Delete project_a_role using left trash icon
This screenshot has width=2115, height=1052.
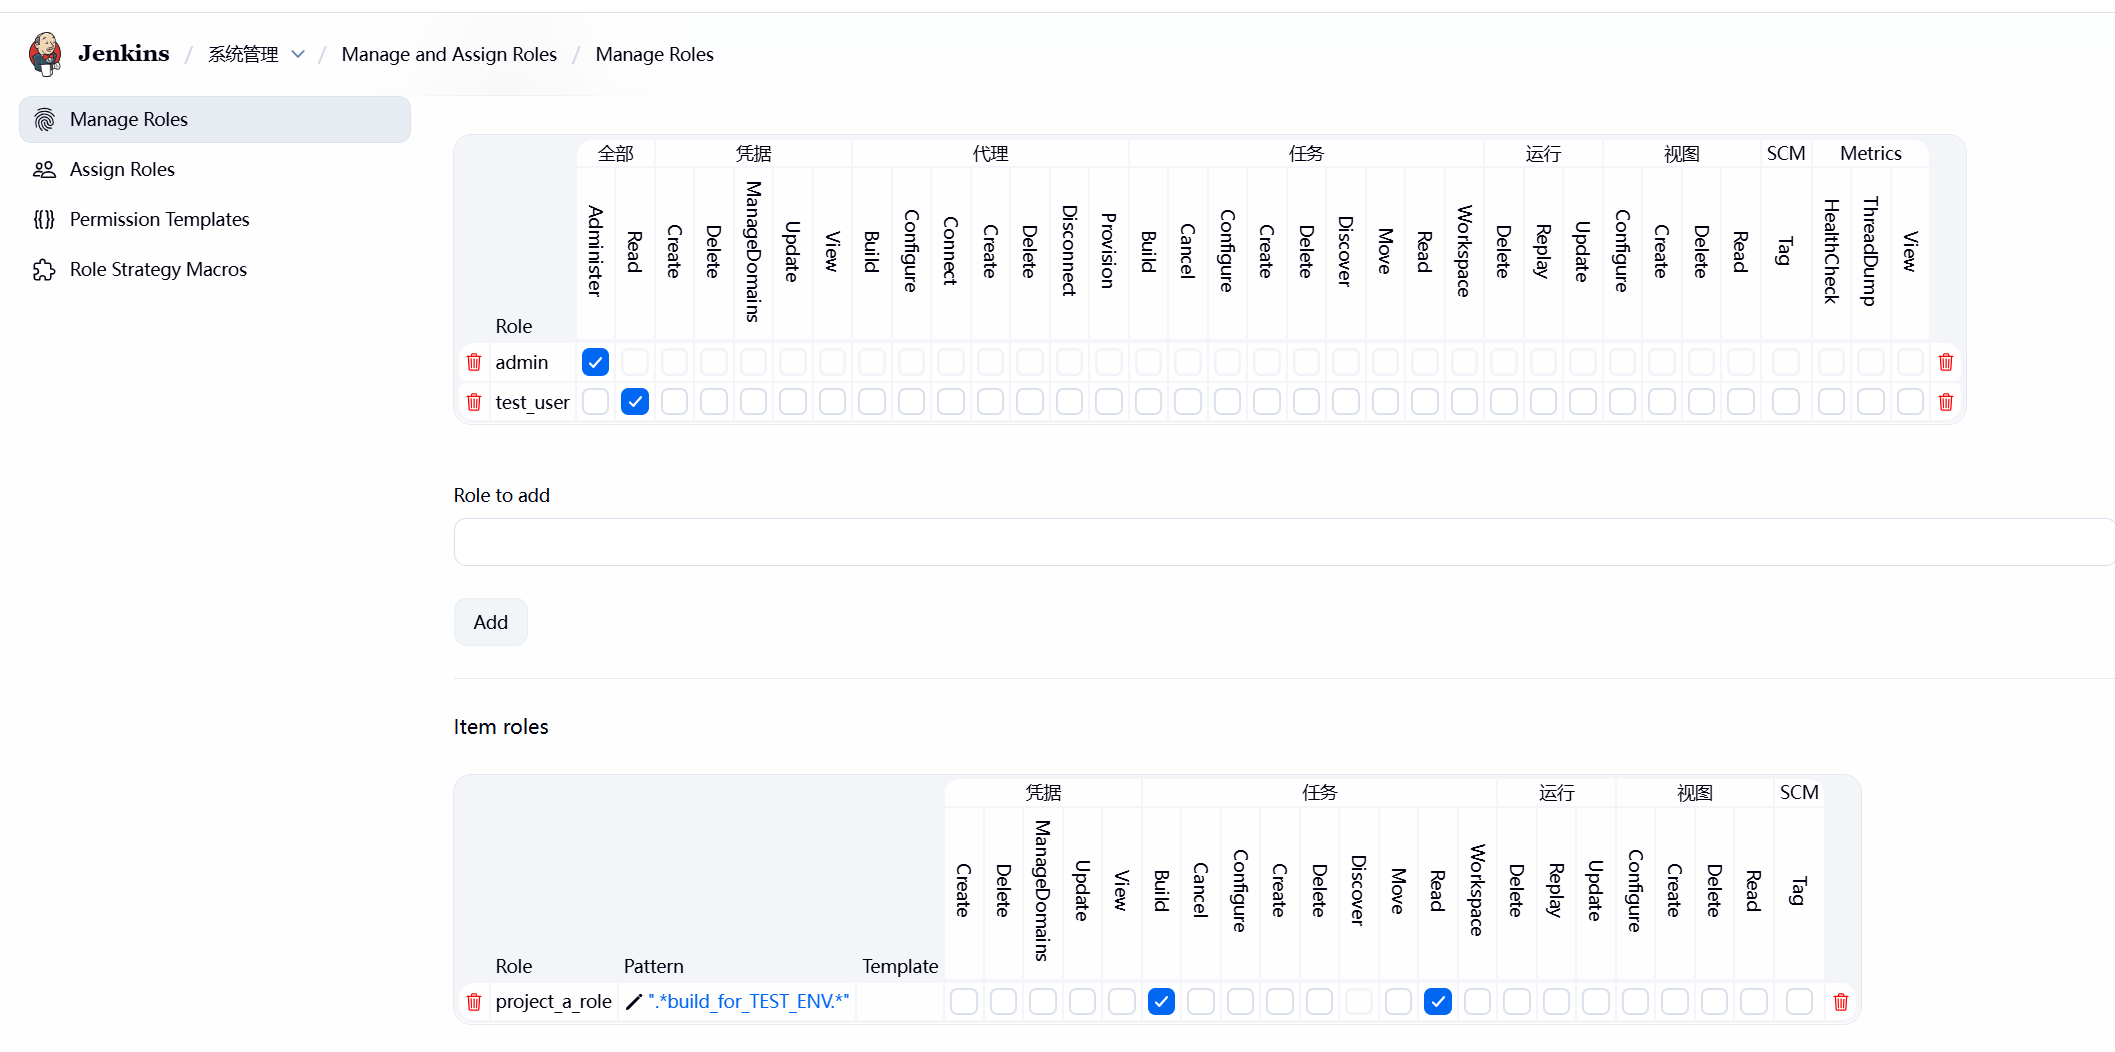(474, 1002)
